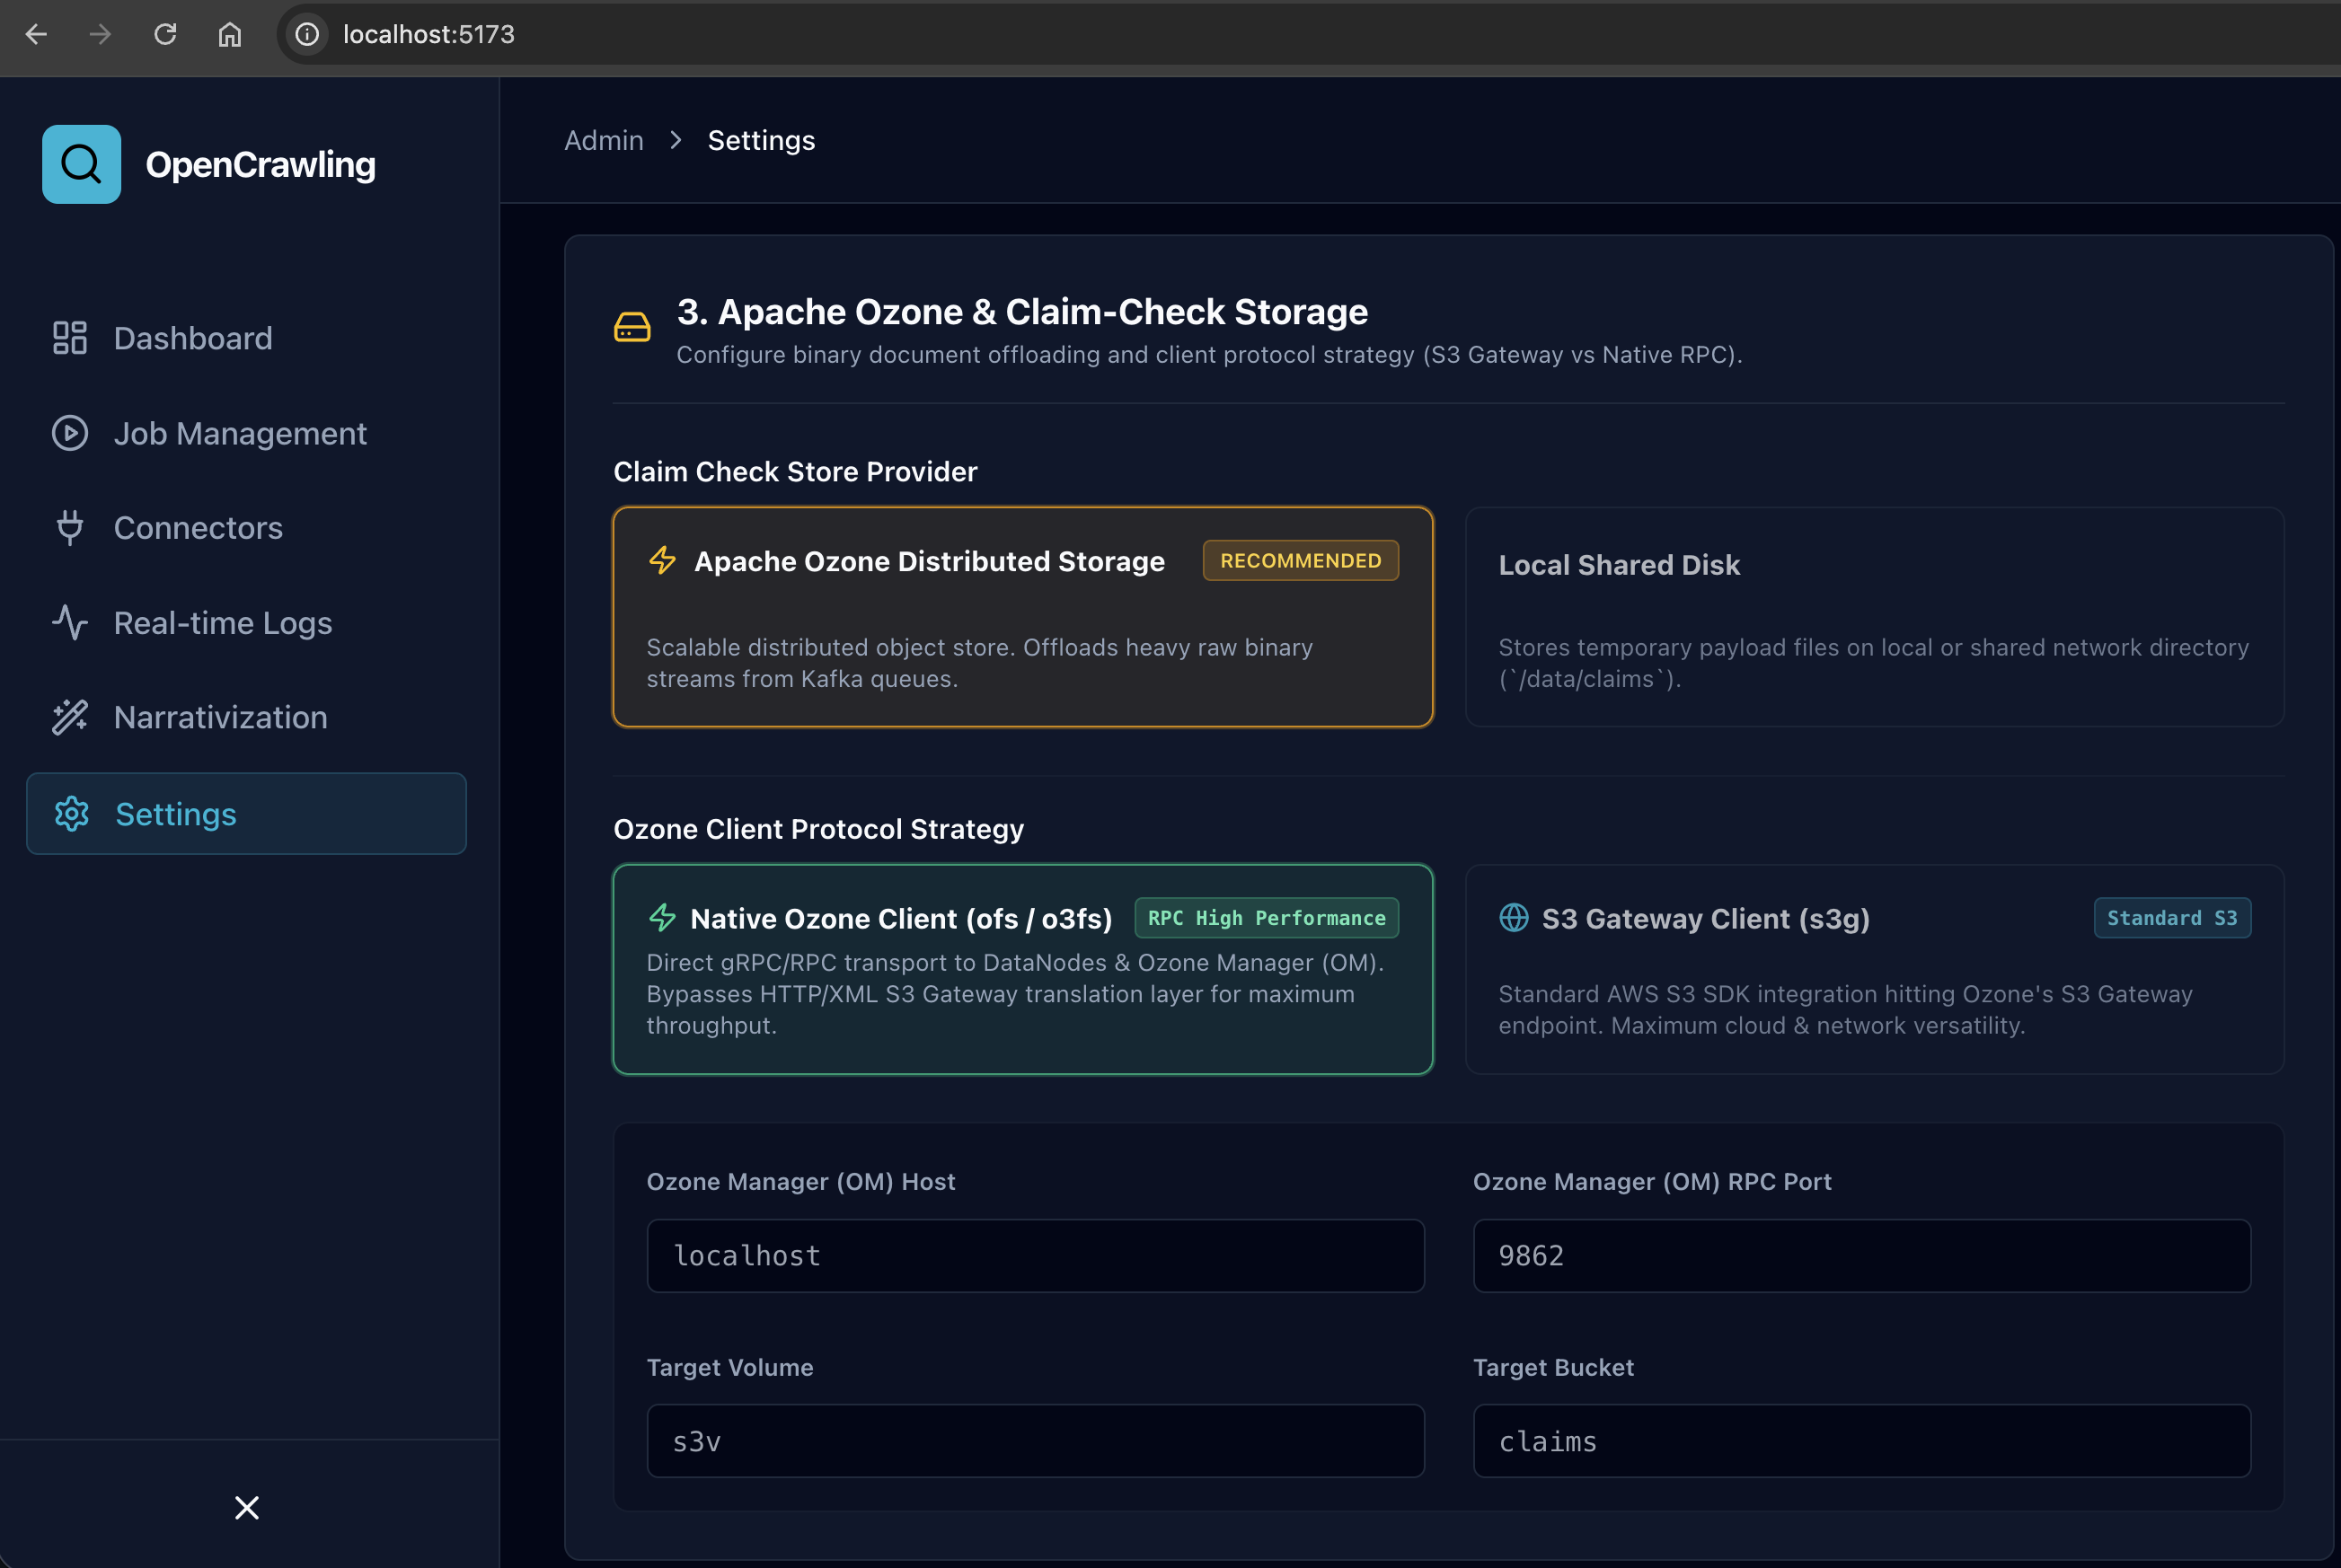This screenshot has width=2341, height=1568.
Task: Click the OpenCrawling brand title
Action: 261,164
